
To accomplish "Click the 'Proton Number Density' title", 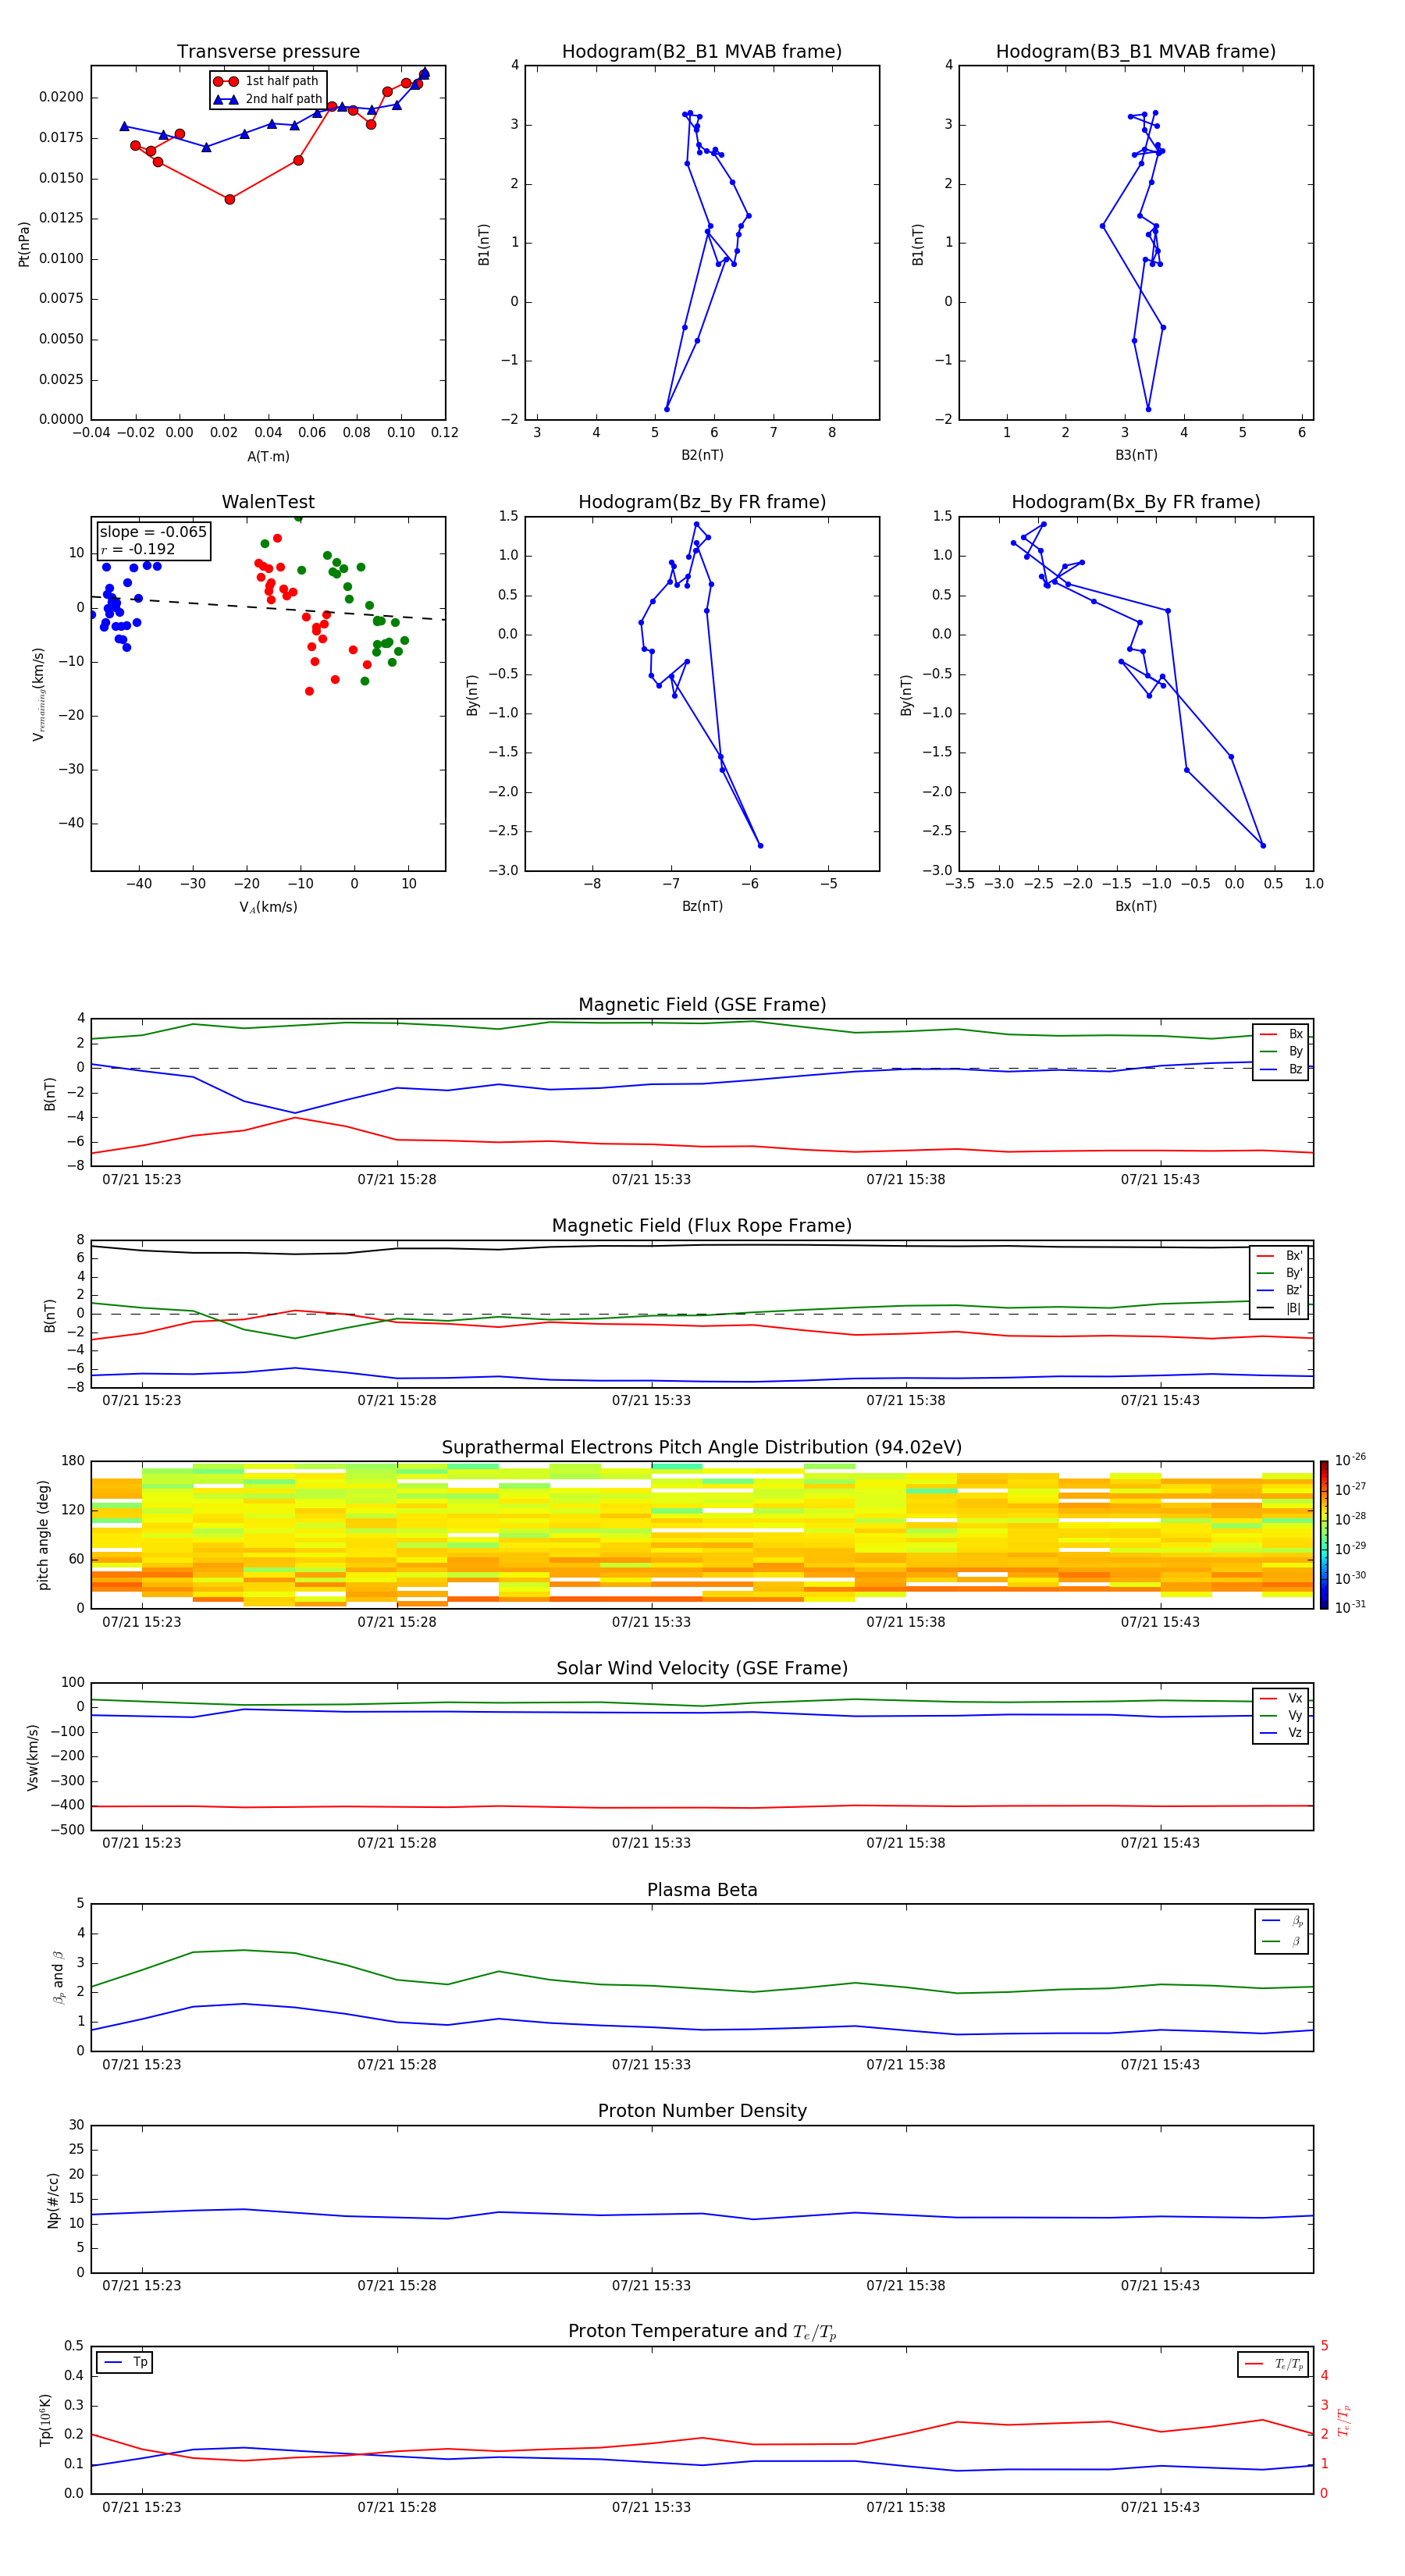I will [x=702, y=2111].
